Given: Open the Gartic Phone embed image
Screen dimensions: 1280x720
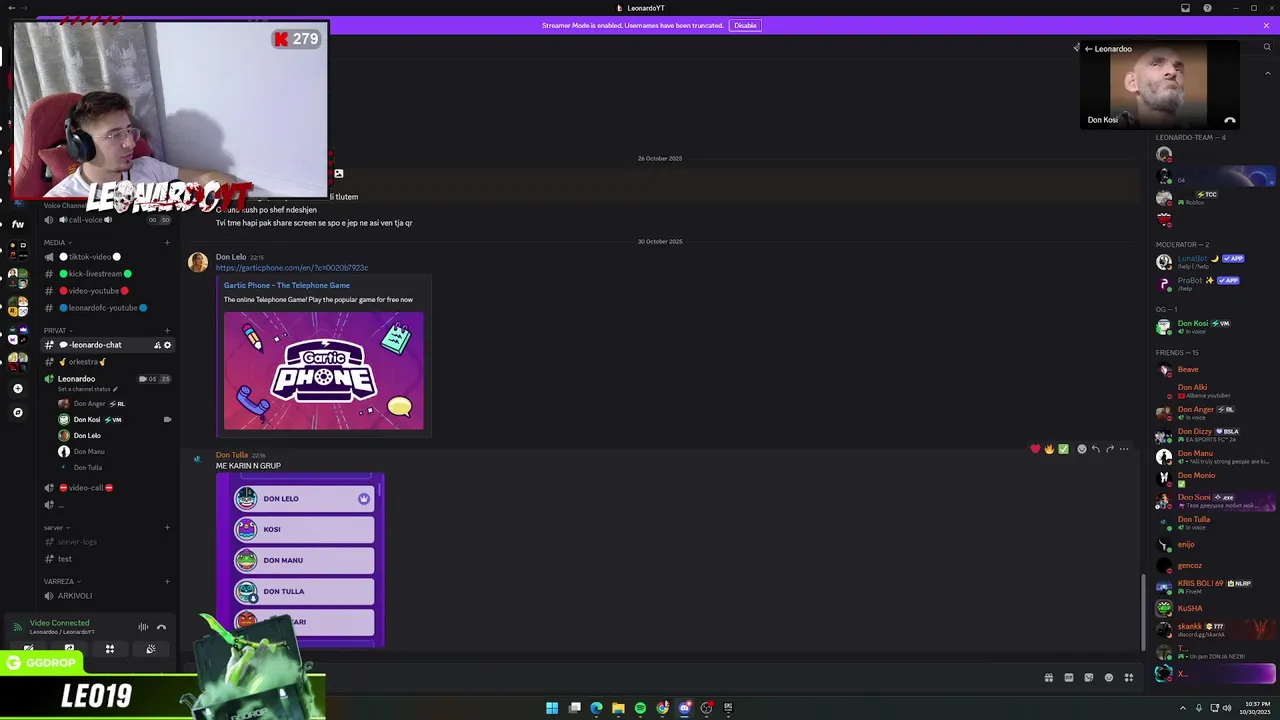Looking at the screenshot, I should (323, 371).
